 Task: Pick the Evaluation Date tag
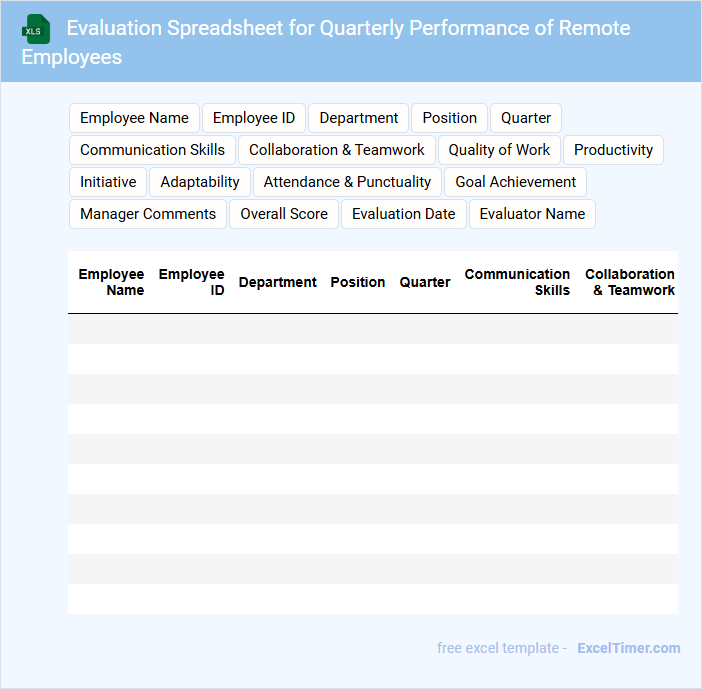(x=403, y=214)
